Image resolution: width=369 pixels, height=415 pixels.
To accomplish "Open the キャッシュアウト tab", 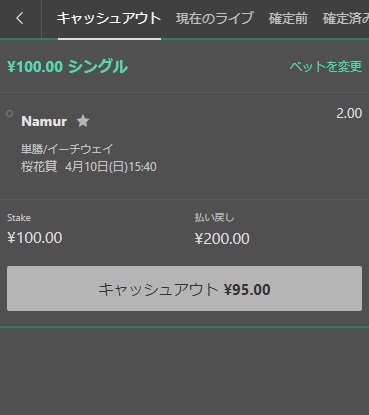I will point(109,18).
